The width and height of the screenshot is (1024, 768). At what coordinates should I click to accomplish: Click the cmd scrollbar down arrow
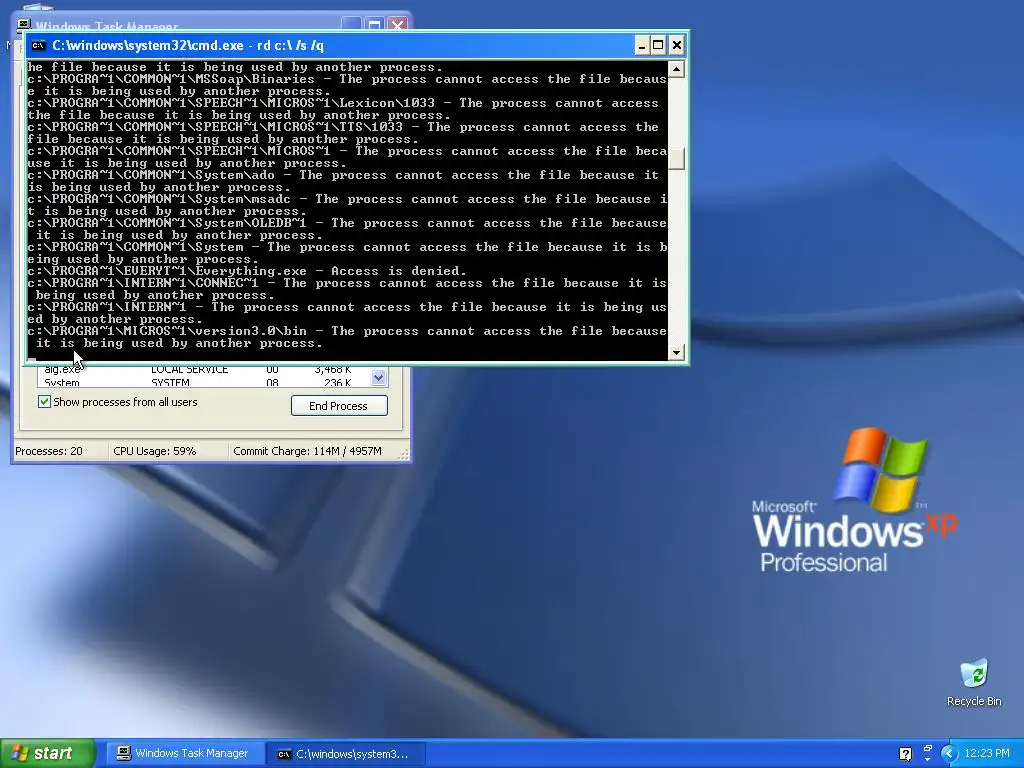(x=676, y=352)
